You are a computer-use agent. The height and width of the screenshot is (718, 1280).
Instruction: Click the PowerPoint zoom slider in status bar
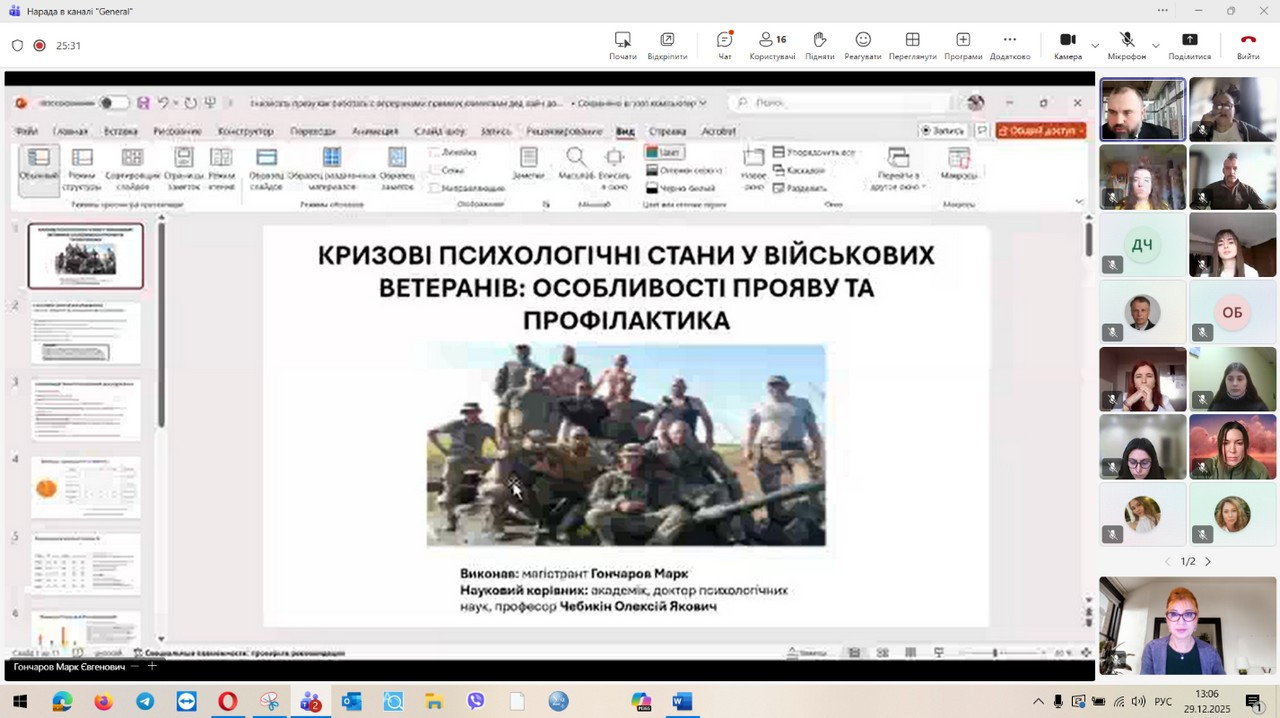(995, 653)
